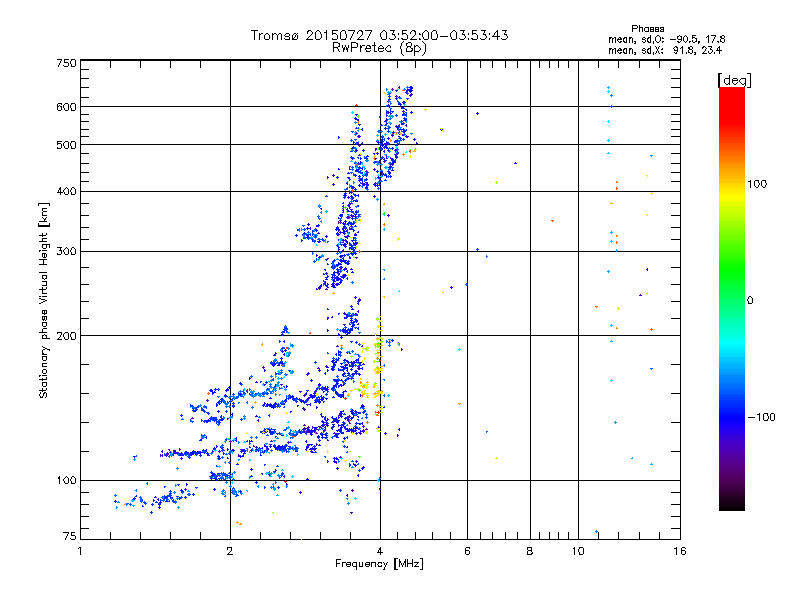Click the black bottom of the colorbar
The image size is (800, 600).
732,503
